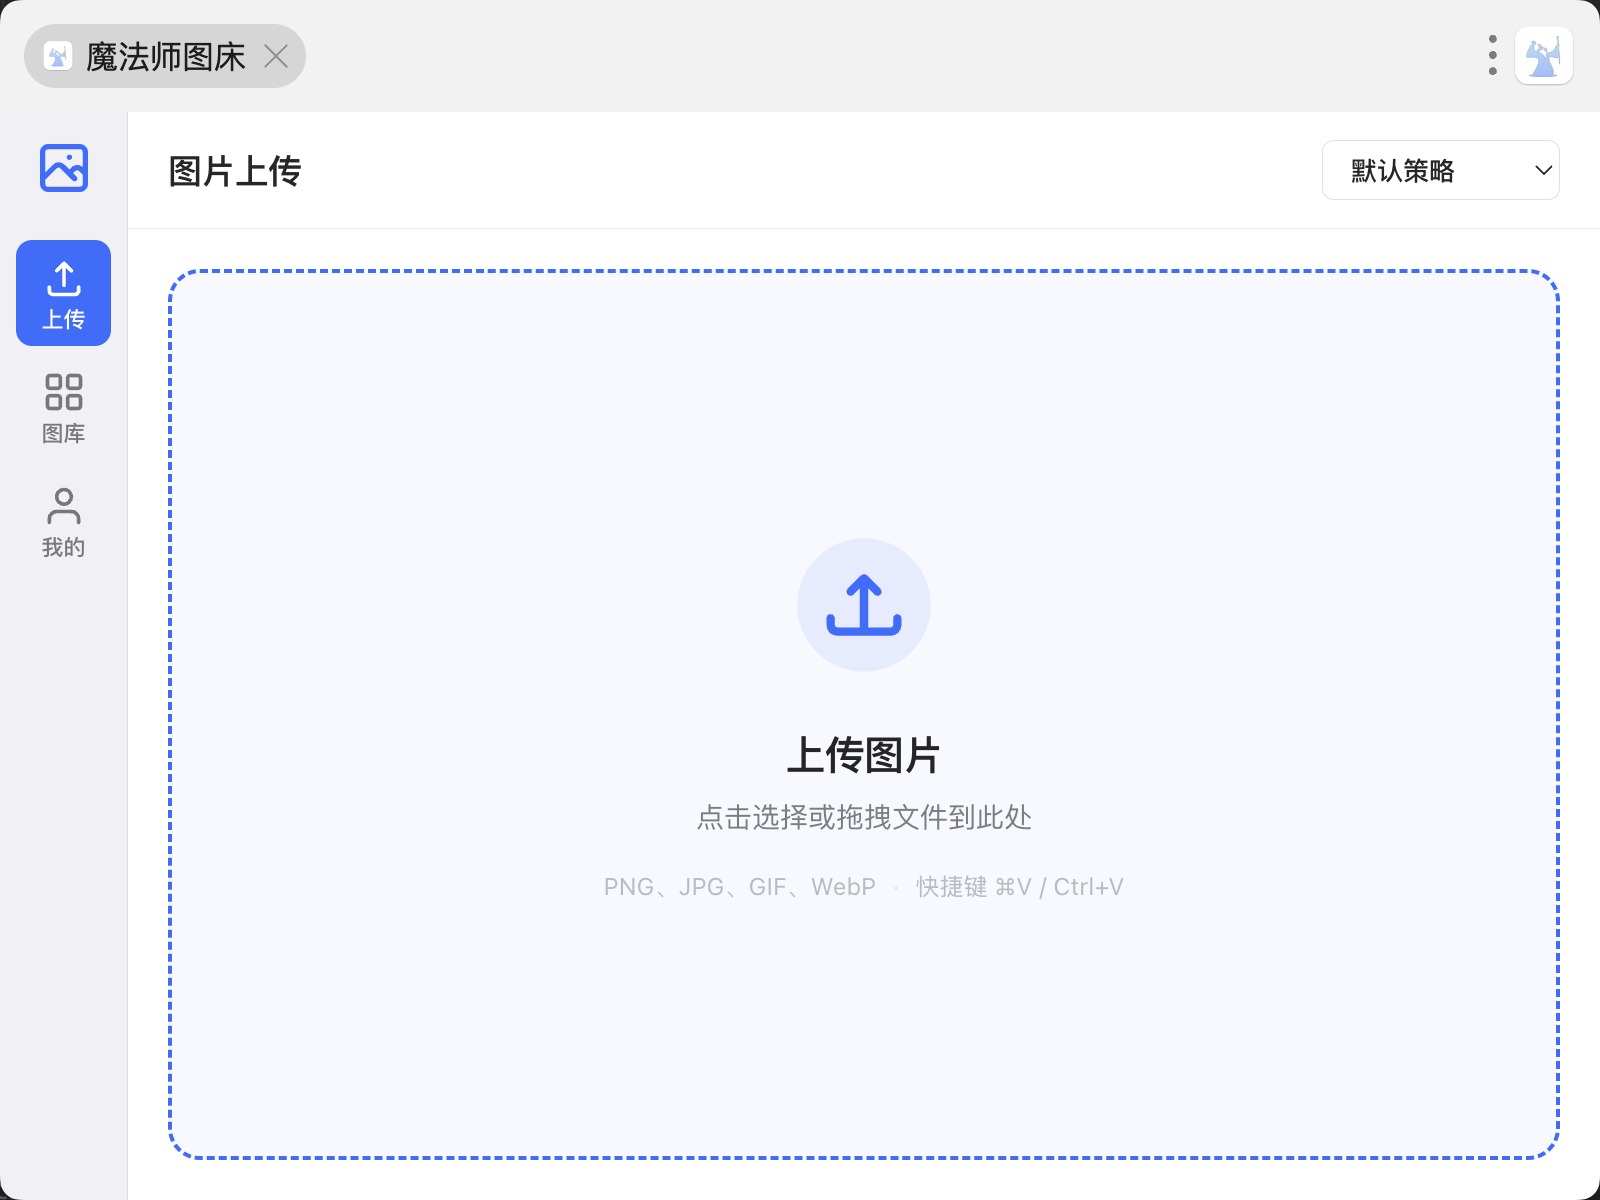1600x1200 pixels.
Task: Open the 默认策略 strategy selector
Action: [x=1420, y=170]
